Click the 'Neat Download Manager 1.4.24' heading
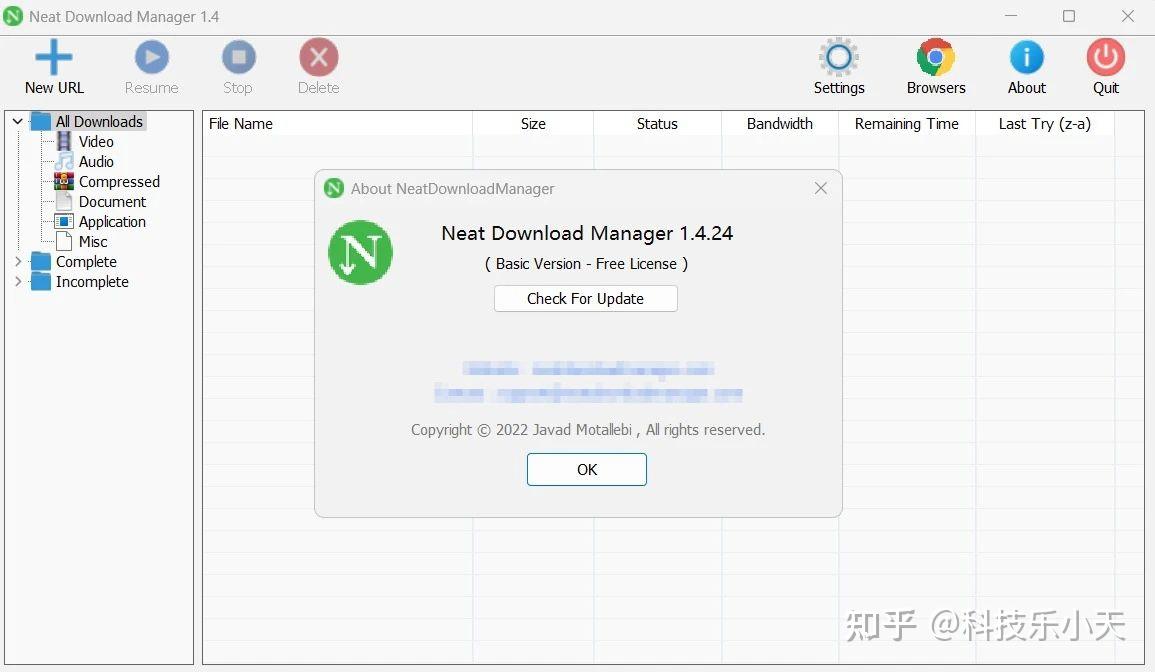This screenshot has height=672, width=1155. 587,234
